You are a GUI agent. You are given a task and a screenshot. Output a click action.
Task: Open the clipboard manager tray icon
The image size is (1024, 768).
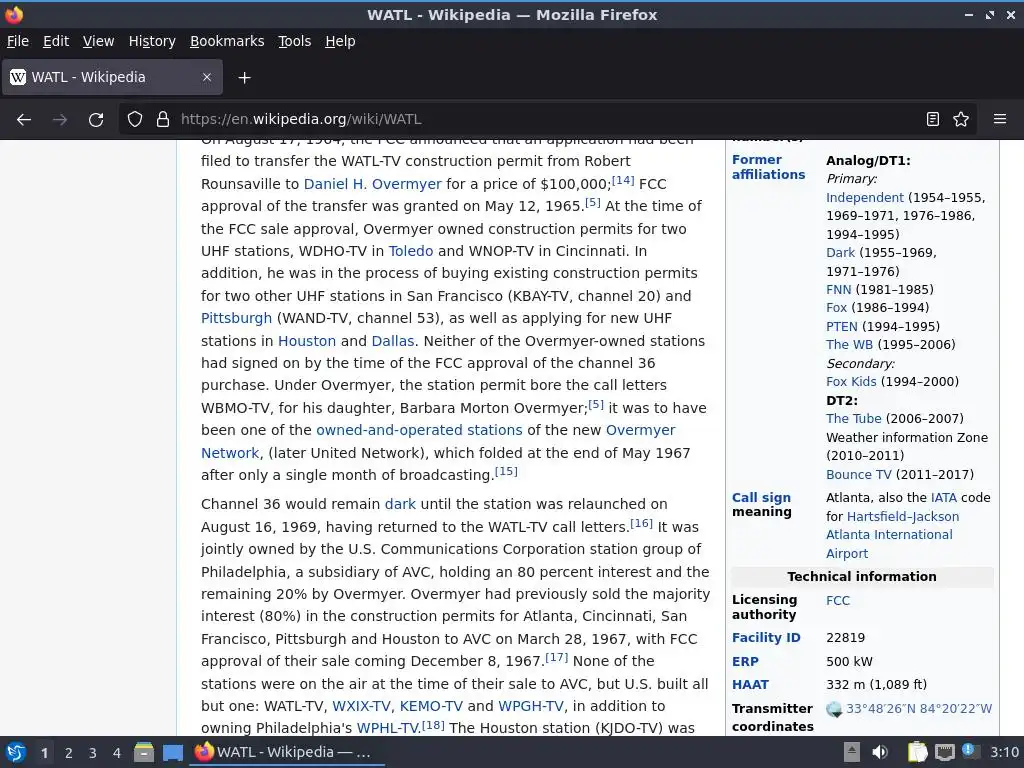(917, 752)
